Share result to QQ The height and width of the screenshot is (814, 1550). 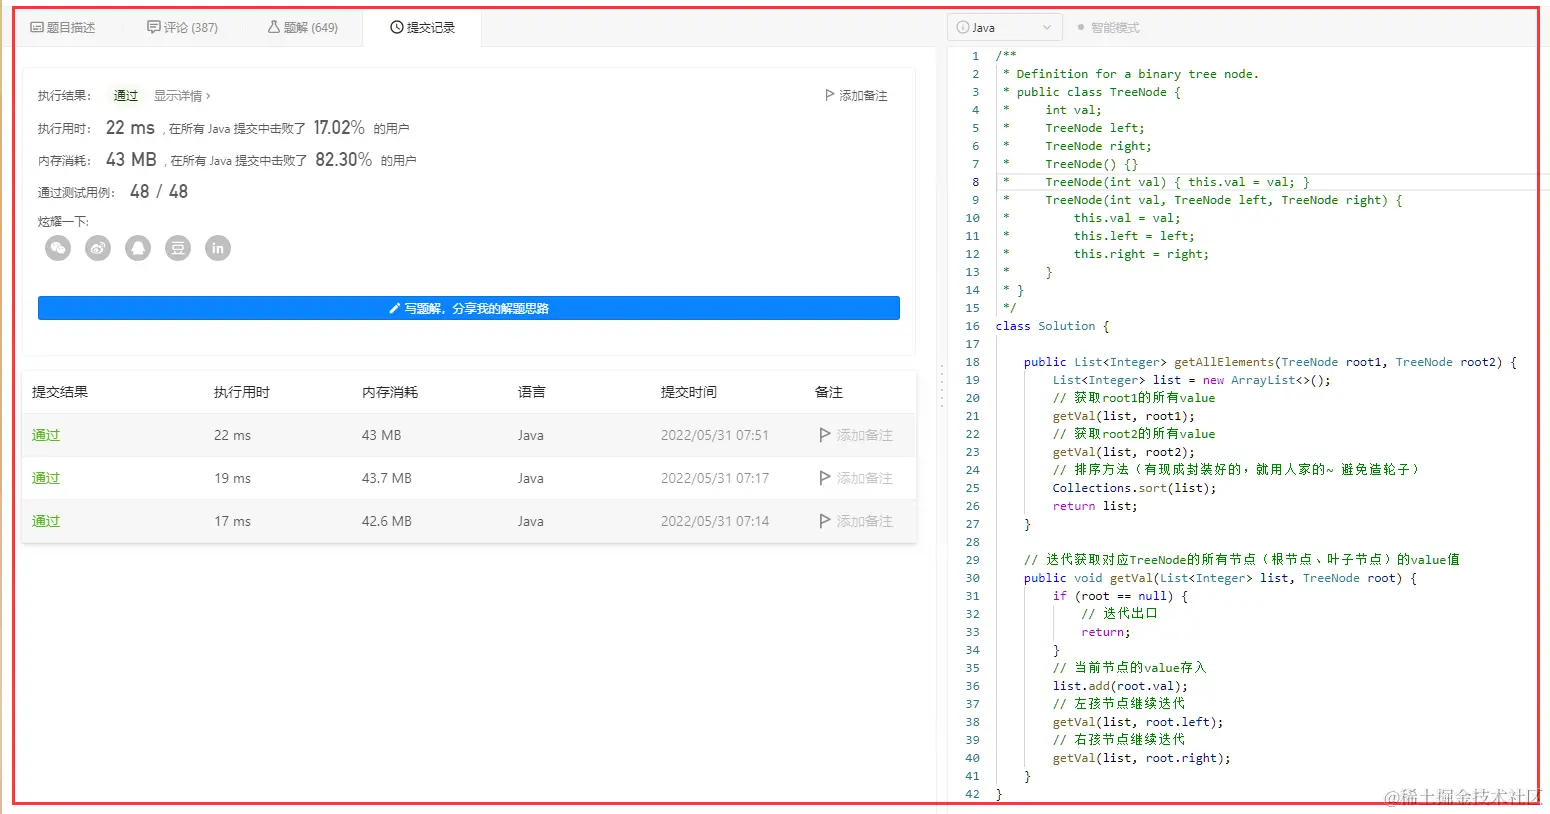coord(138,248)
